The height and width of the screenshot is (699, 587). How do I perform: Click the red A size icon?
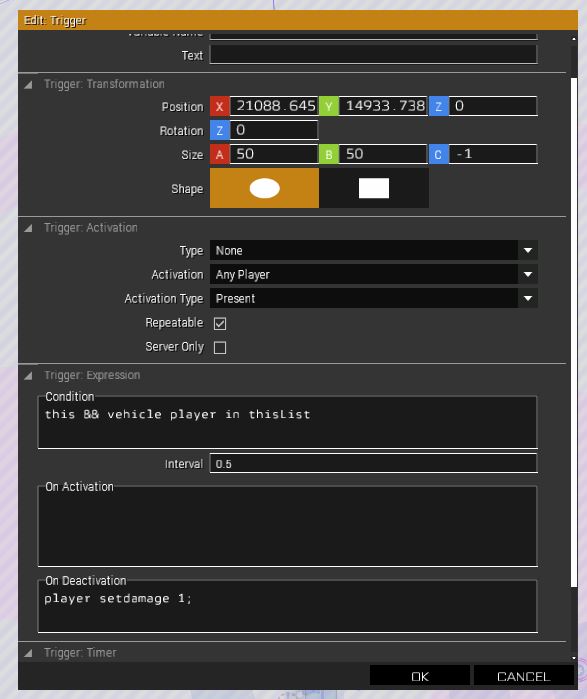pos(220,155)
